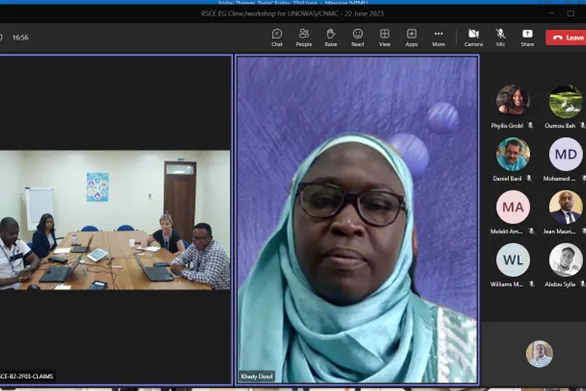Select the WL Williams participant avatar

point(513,260)
